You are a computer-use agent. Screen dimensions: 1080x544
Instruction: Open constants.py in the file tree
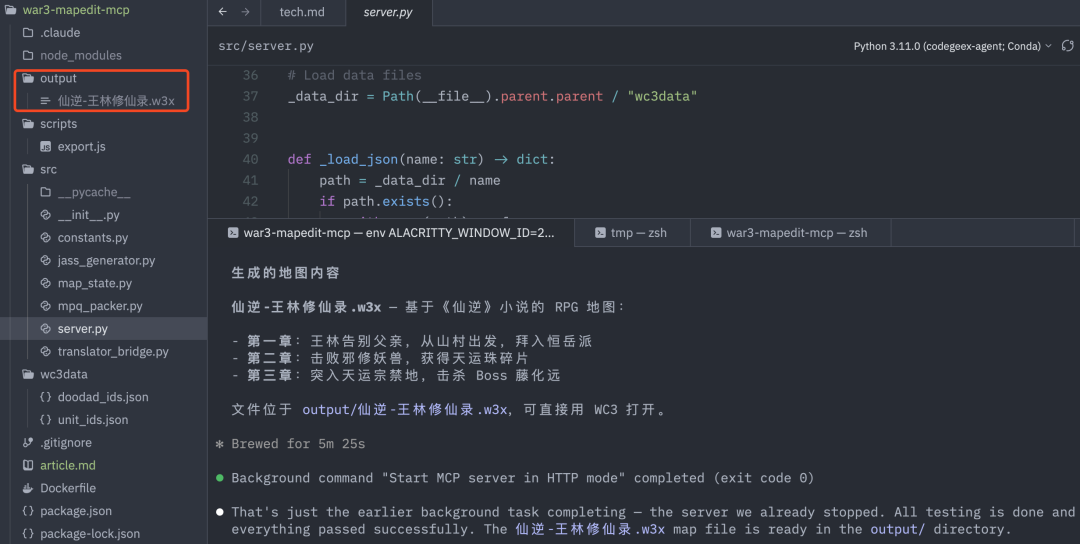click(93, 237)
